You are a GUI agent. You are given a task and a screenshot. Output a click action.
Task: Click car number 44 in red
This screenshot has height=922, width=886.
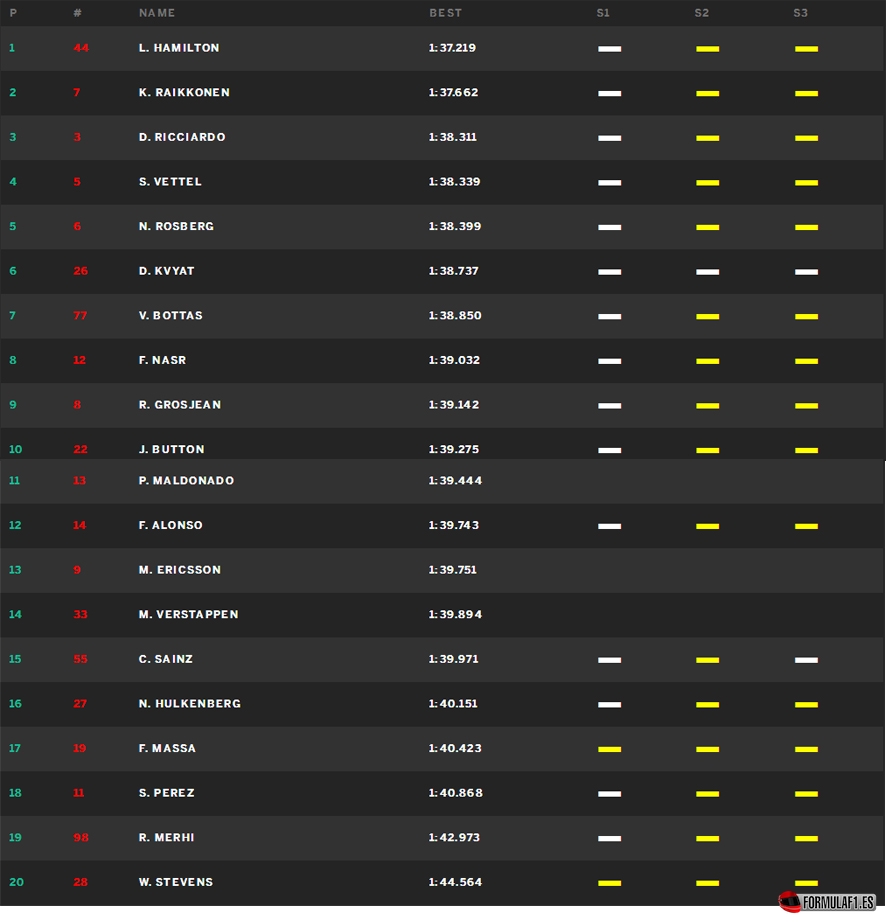[x=81, y=48]
